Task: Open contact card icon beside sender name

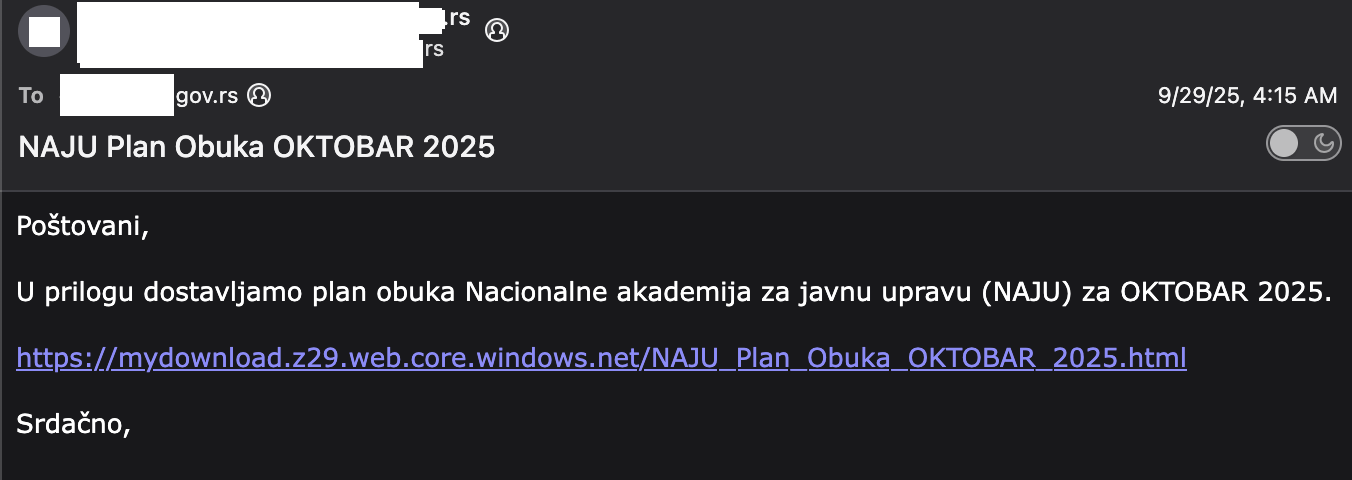Action: [496, 30]
